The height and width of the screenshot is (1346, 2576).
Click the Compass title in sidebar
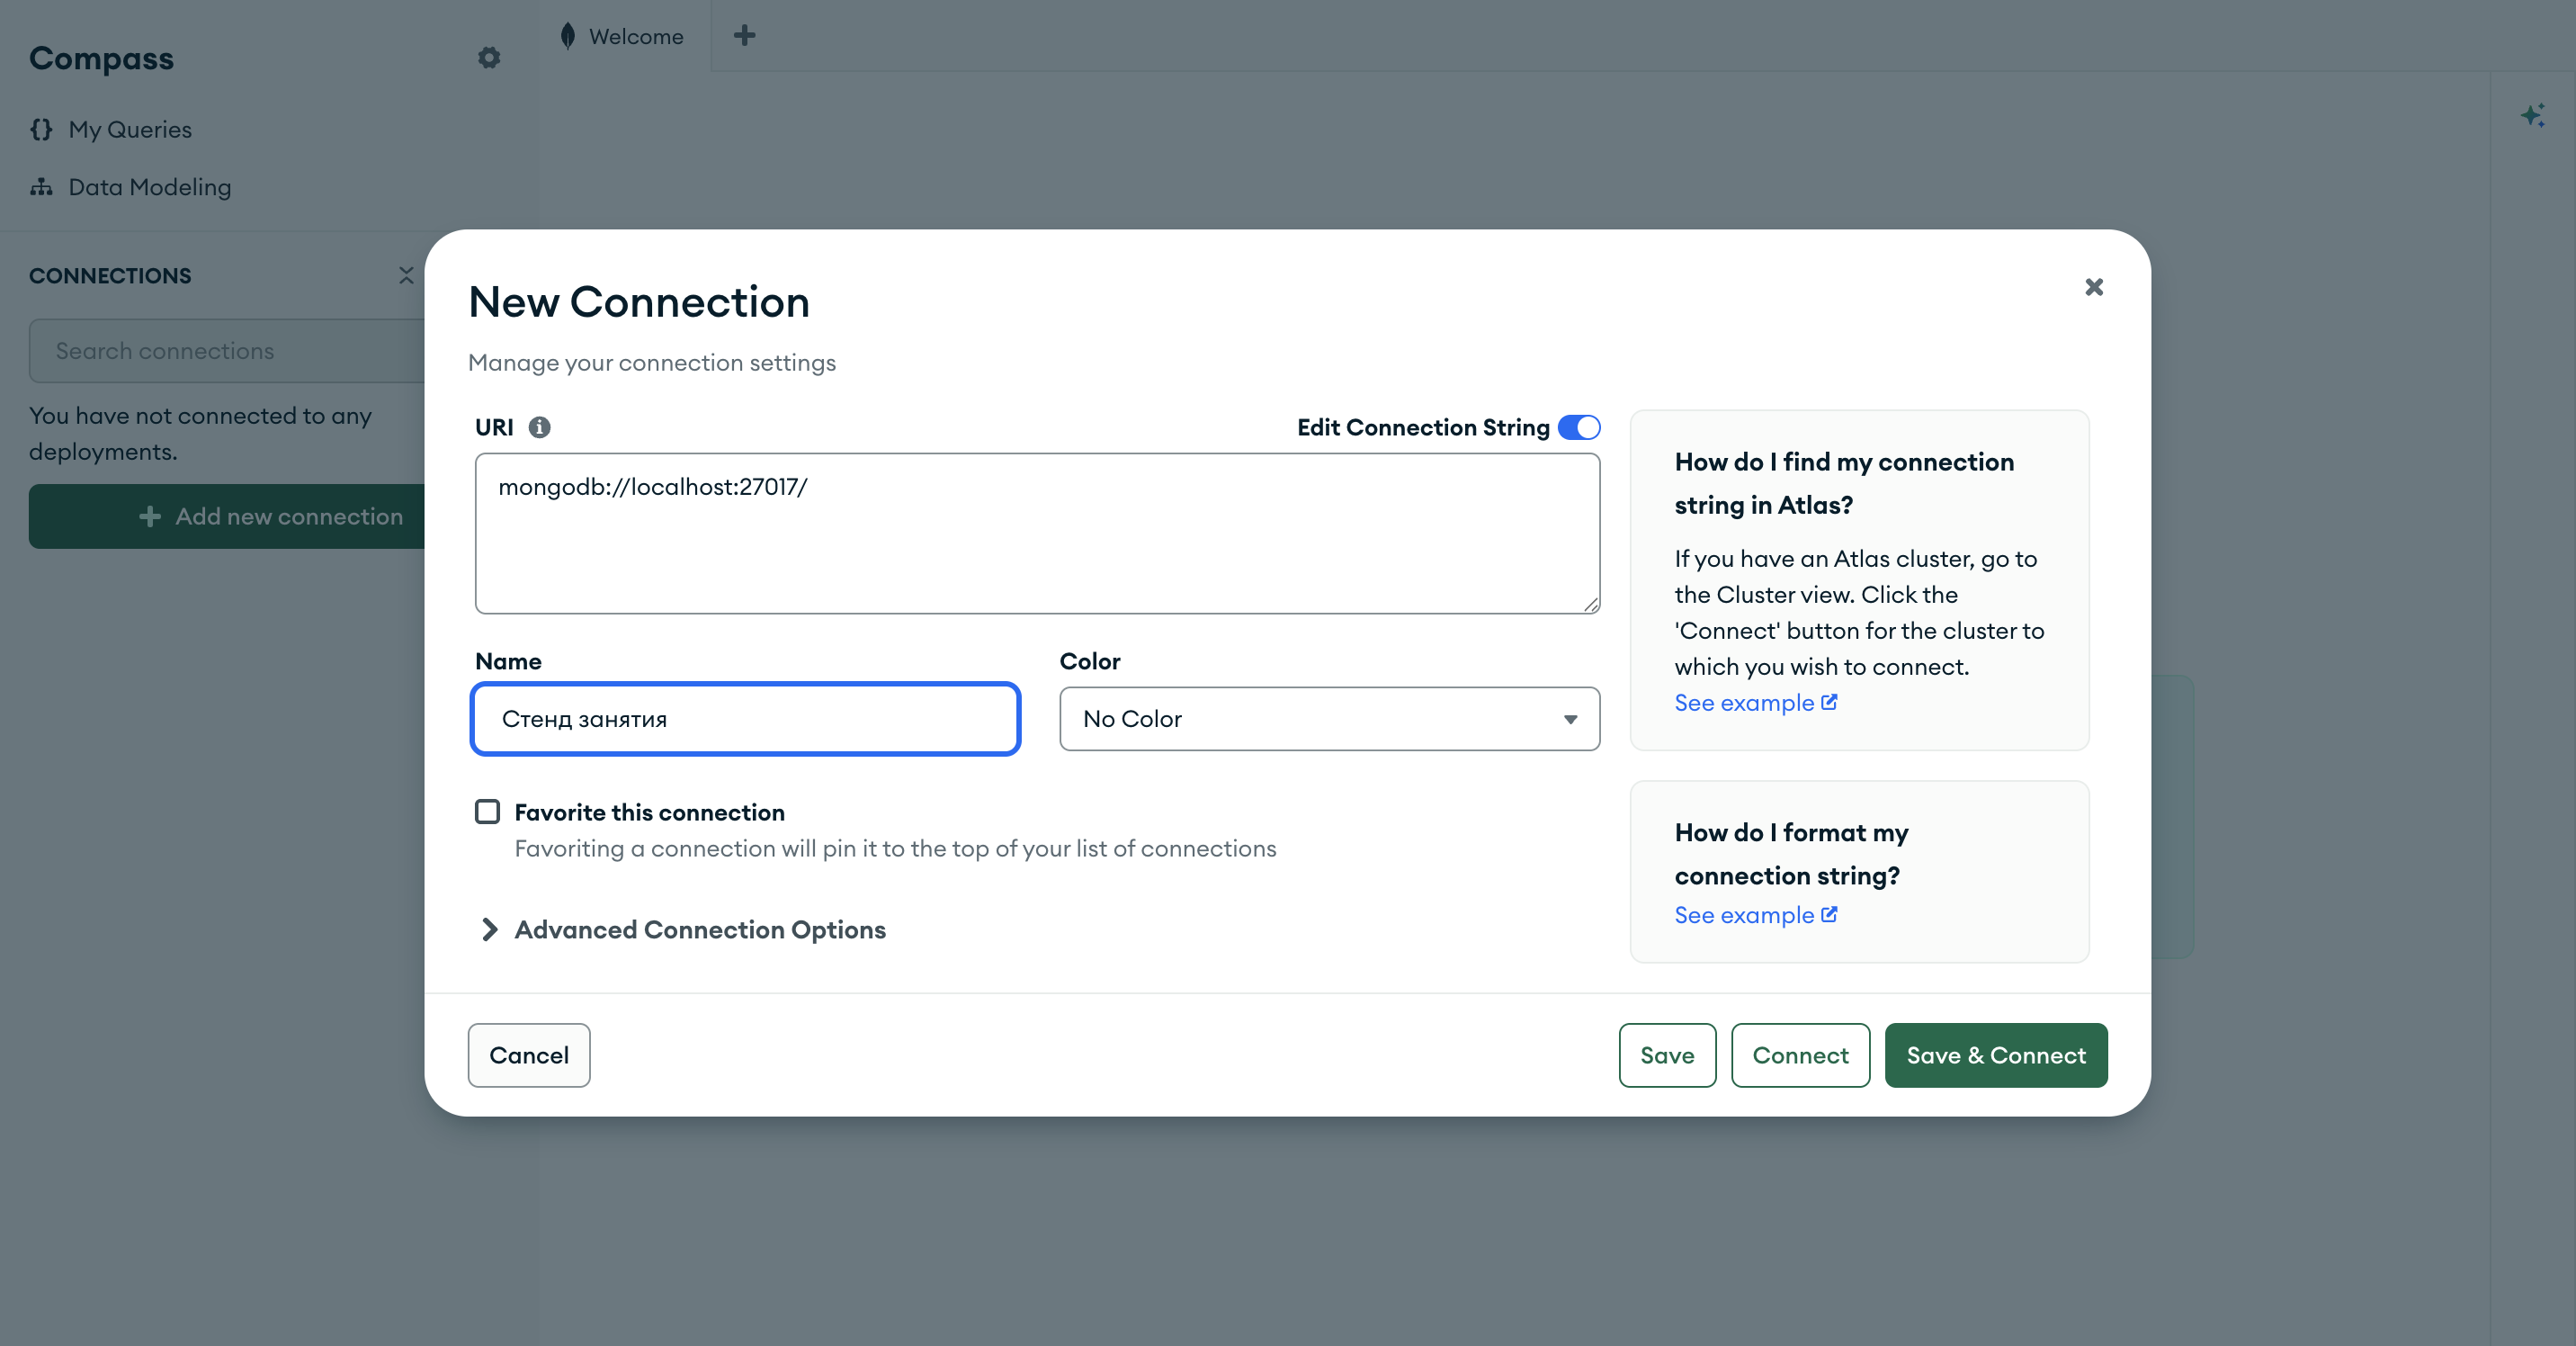point(101,58)
